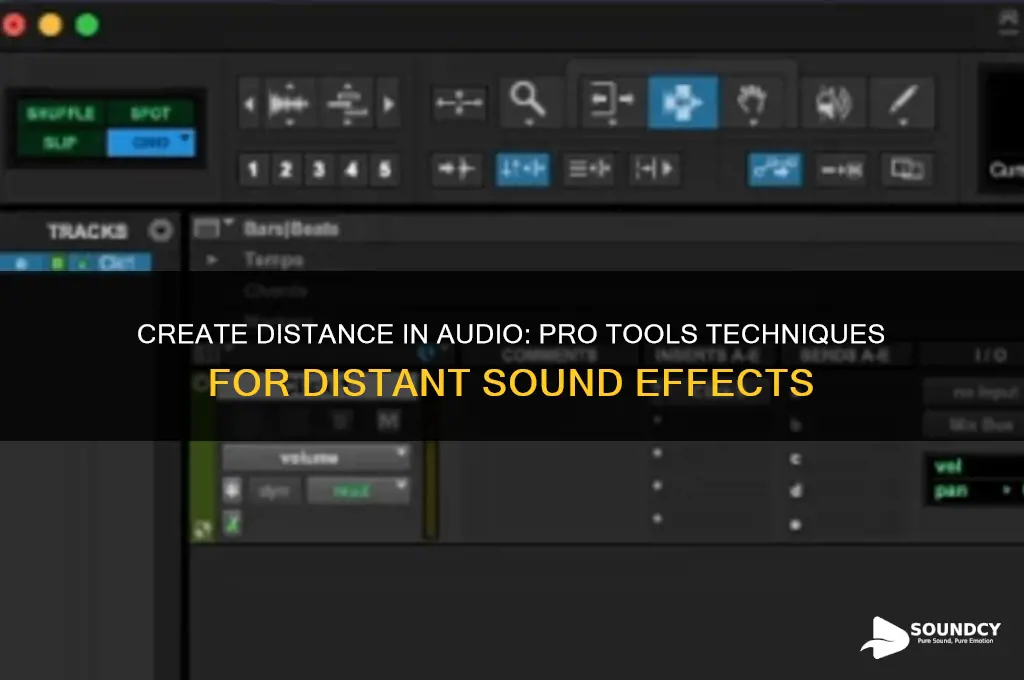Click the Zoom Toggle icon
The width and height of the screenshot is (1024, 680).
(460, 103)
